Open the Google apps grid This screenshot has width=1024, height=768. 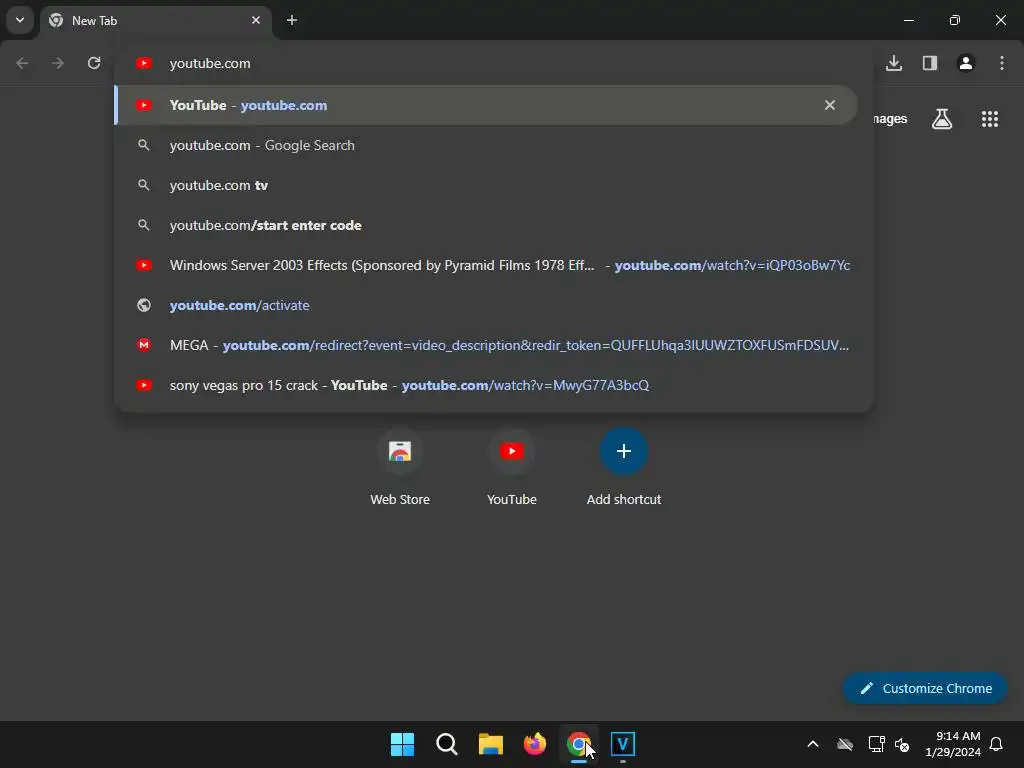[990, 119]
